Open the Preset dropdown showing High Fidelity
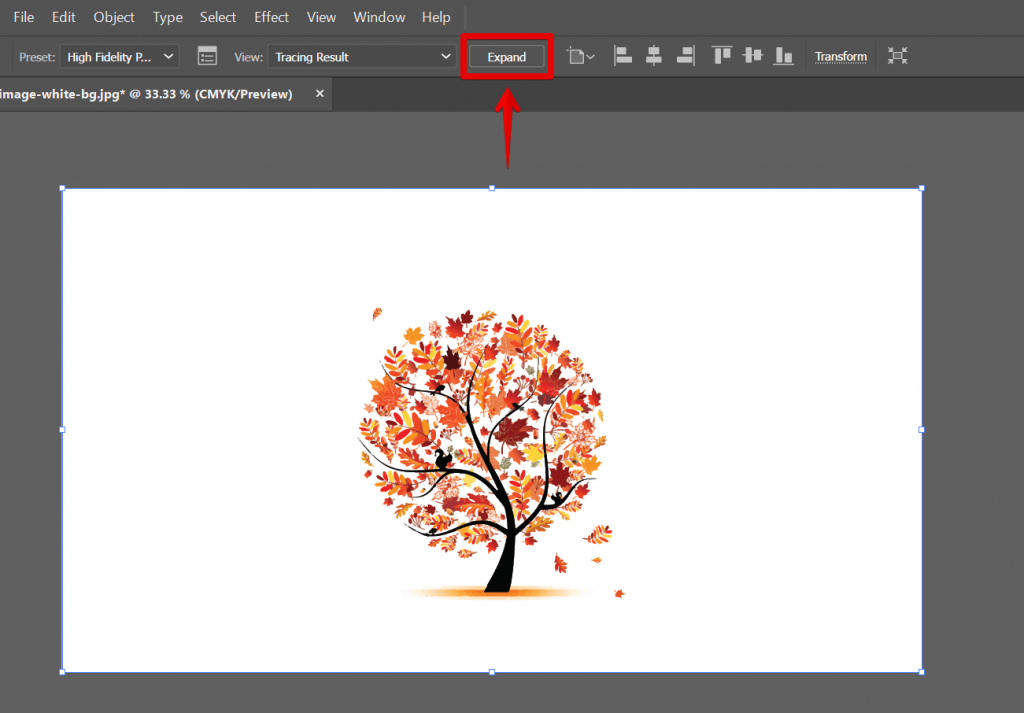Screen dimensions: 1024x713 point(119,56)
